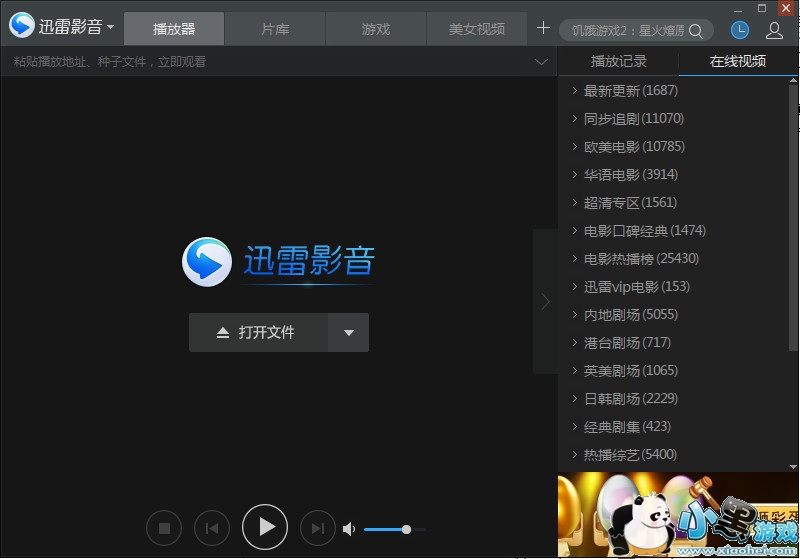The height and width of the screenshot is (559, 800).
Task: Expand the address bar dropdown chevron
Action: (541, 62)
